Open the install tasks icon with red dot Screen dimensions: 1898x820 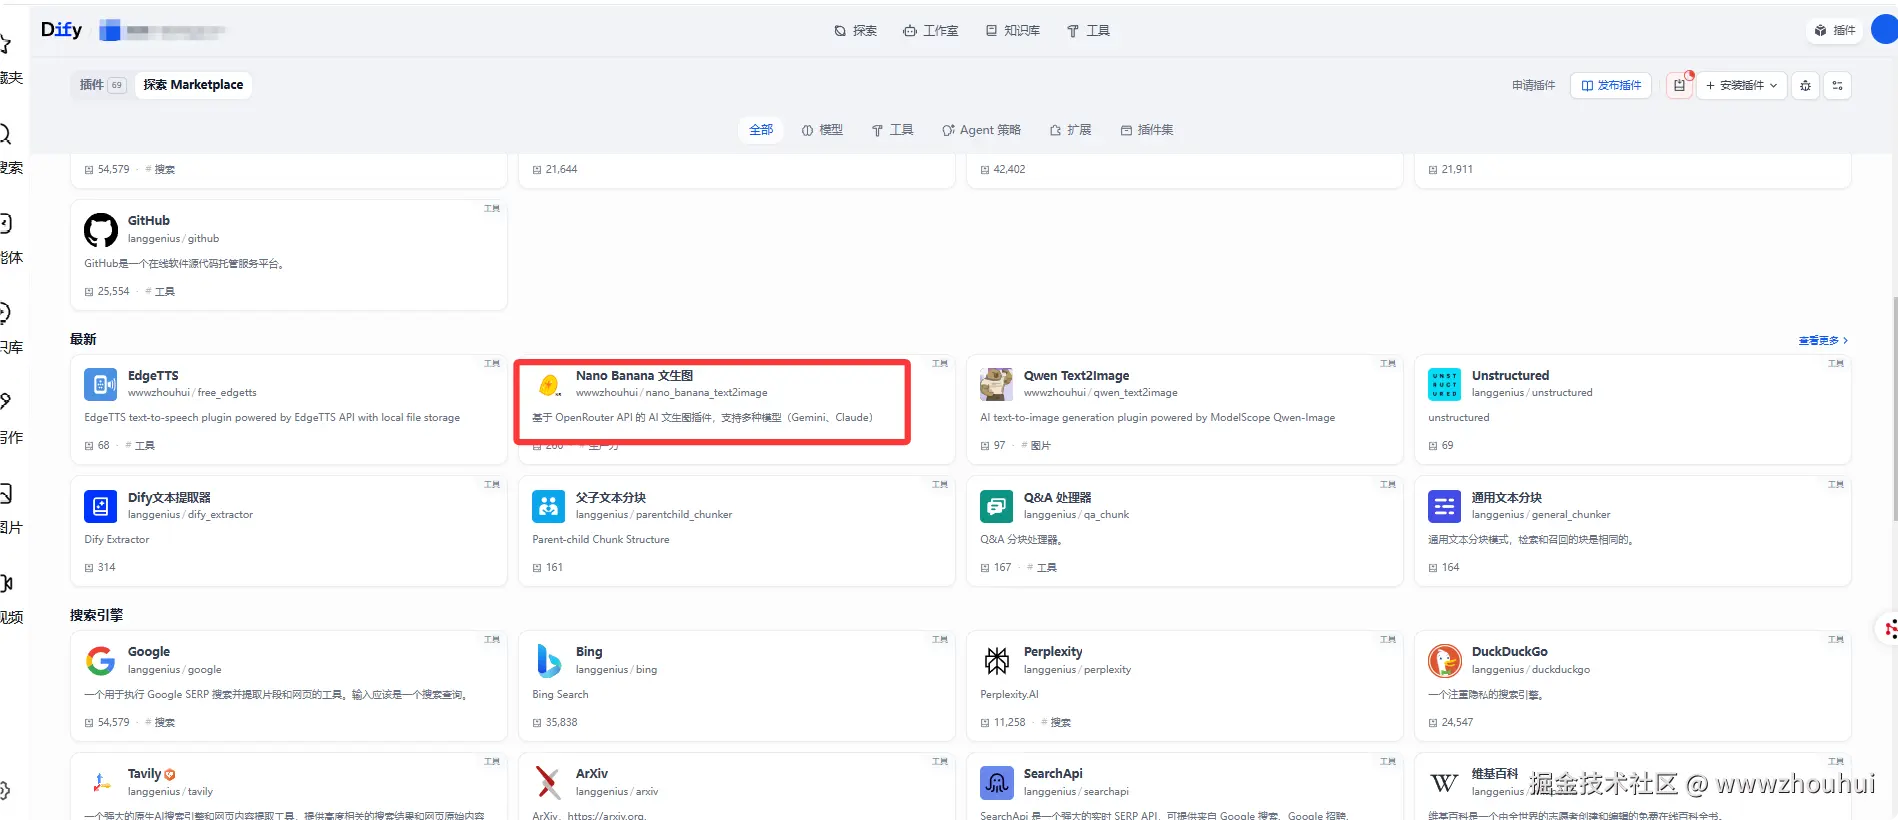point(1680,86)
